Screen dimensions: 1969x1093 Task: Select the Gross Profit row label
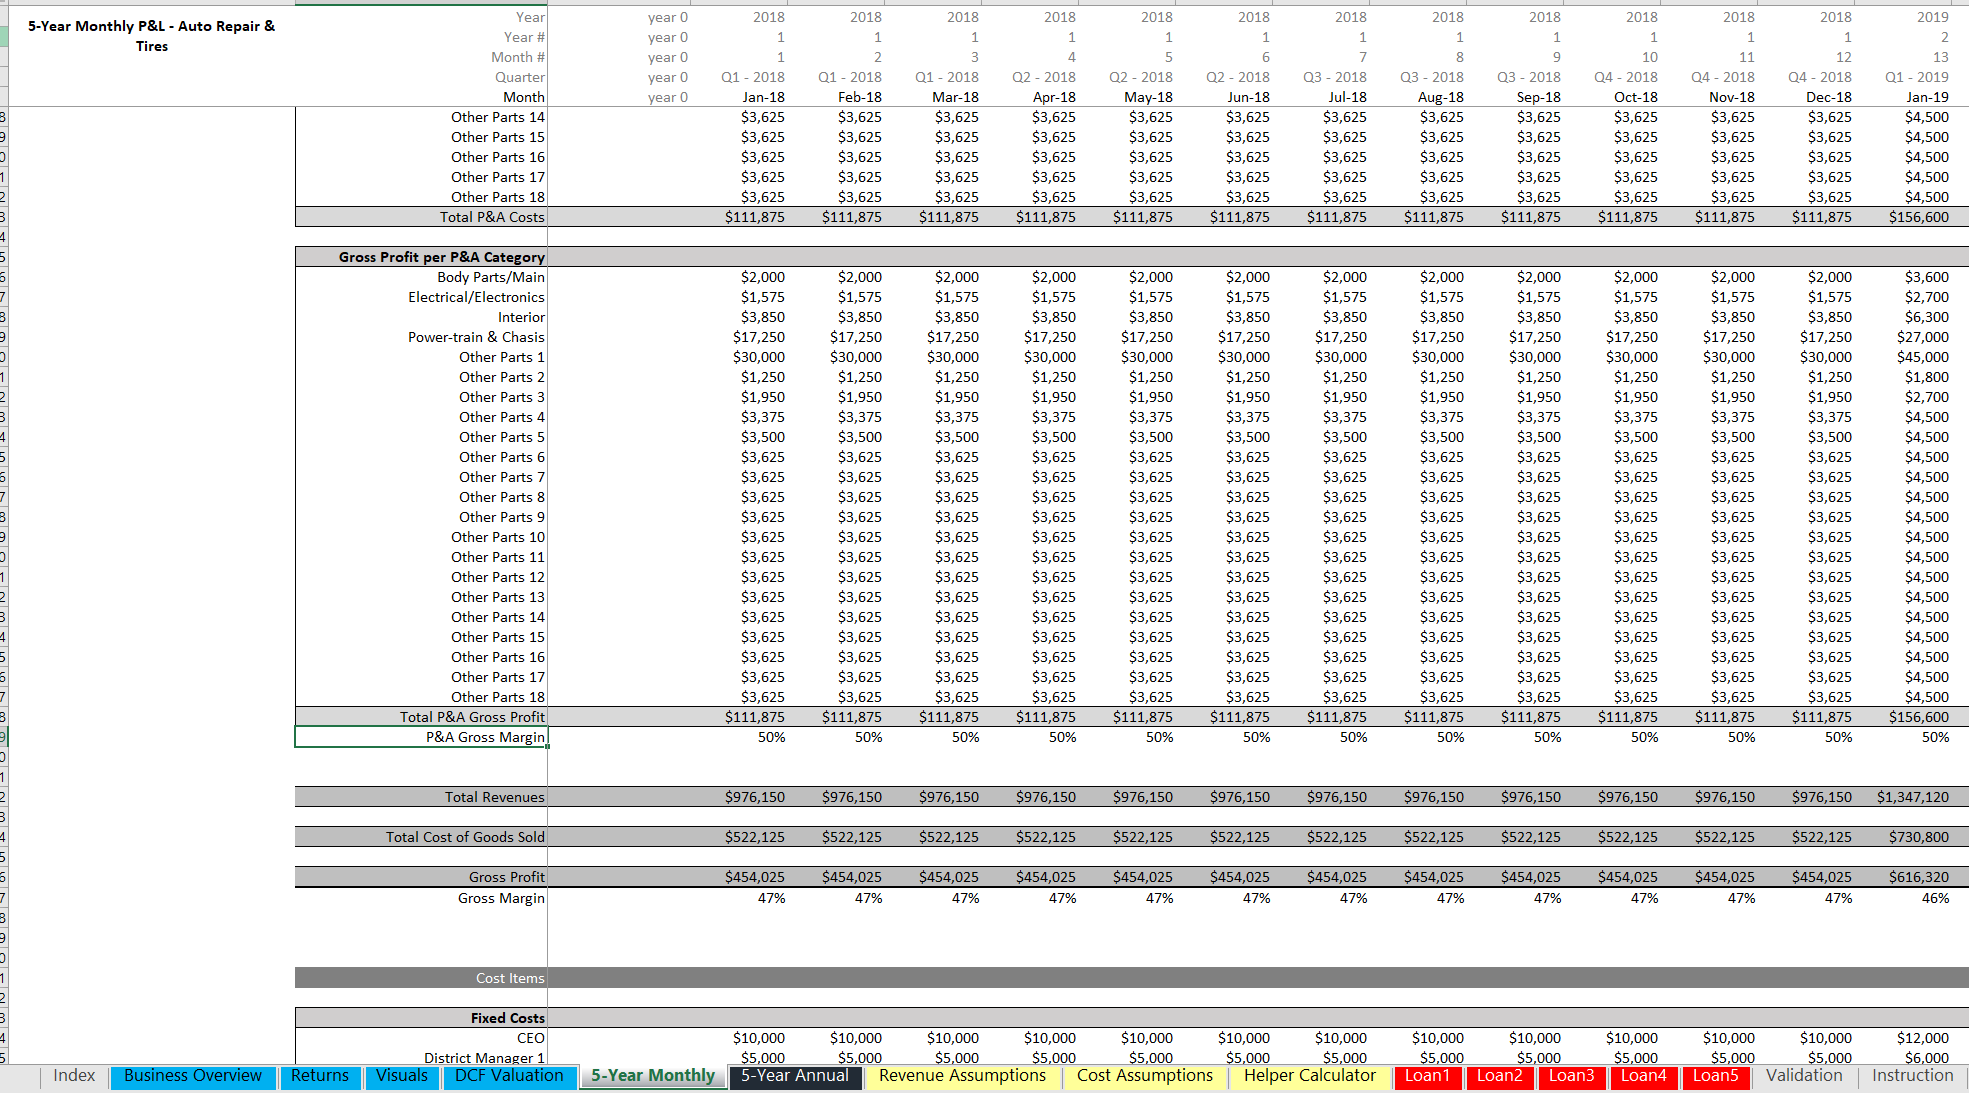point(507,877)
